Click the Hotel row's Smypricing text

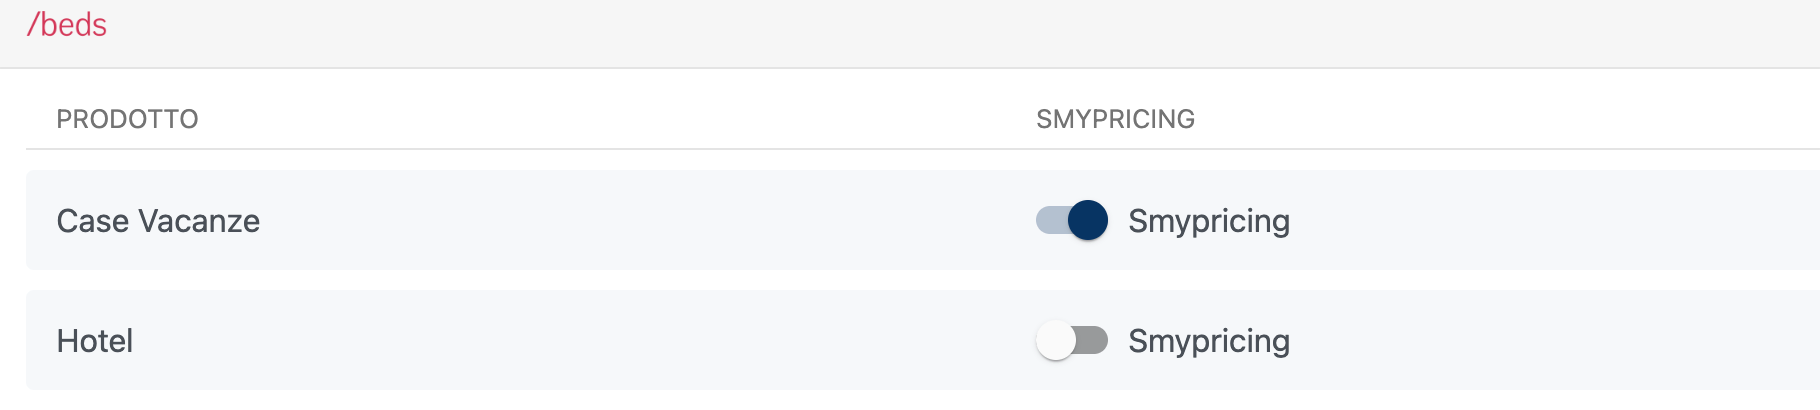[x=1208, y=341]
